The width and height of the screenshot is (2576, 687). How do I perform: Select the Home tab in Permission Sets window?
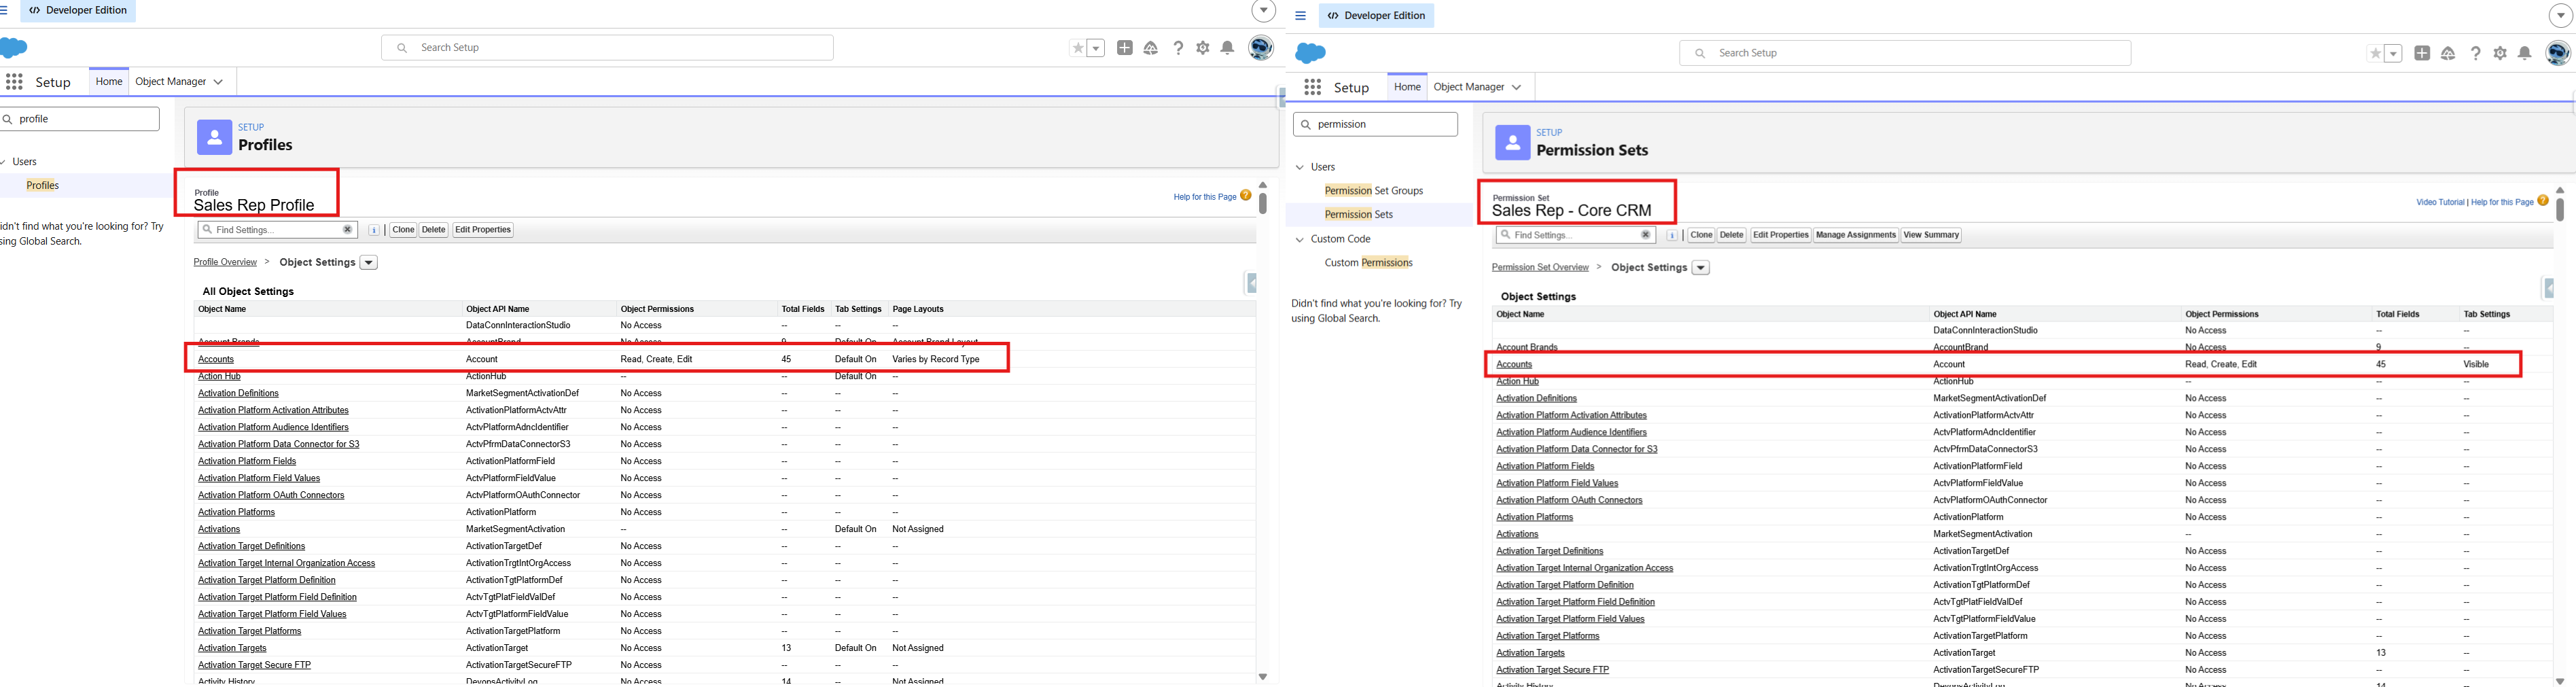pyautogui.click(x=1407, y=87)
